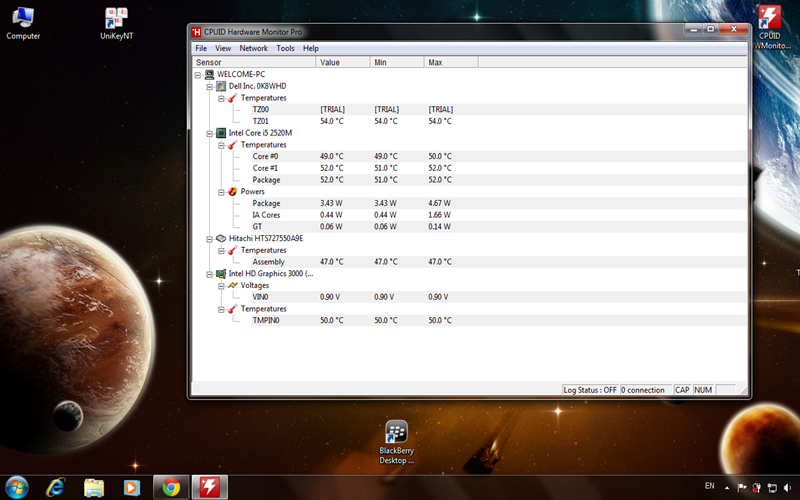Click the Intel HD Graphics card icon

(221, 274)
